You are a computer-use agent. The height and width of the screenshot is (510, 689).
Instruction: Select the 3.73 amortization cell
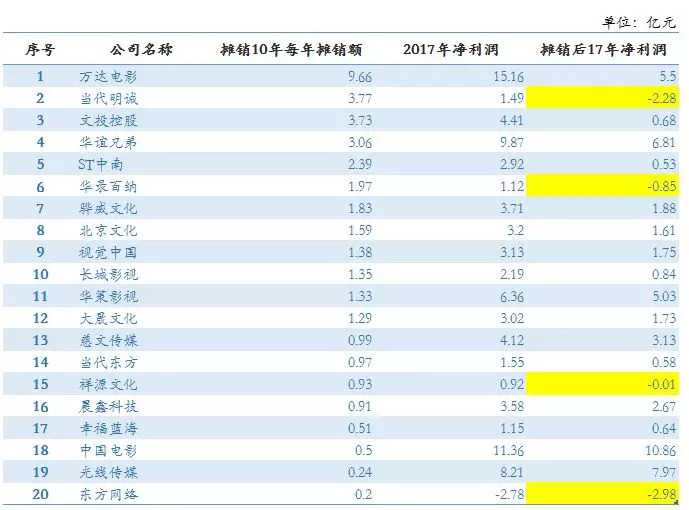pyautogui.click(x=360, y=120)
